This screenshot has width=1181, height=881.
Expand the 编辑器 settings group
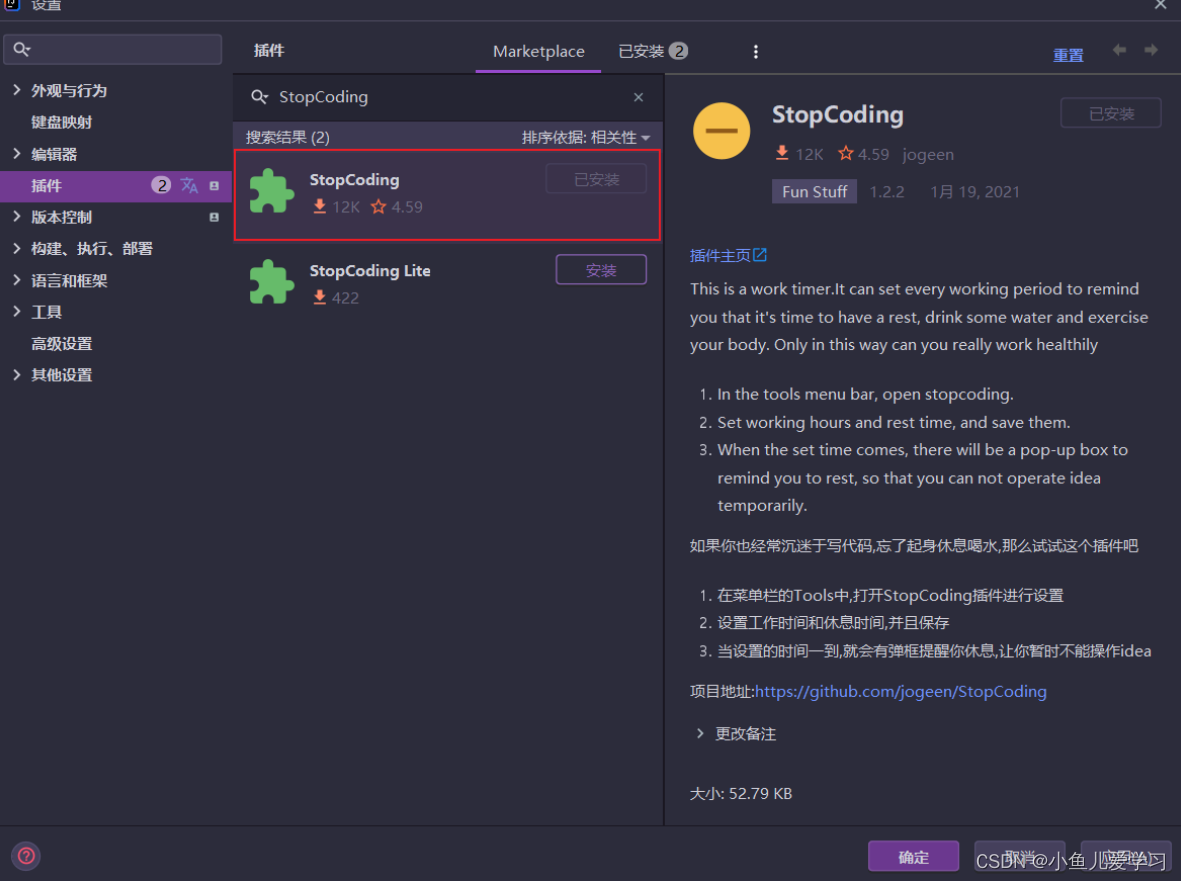coord(17,154)
